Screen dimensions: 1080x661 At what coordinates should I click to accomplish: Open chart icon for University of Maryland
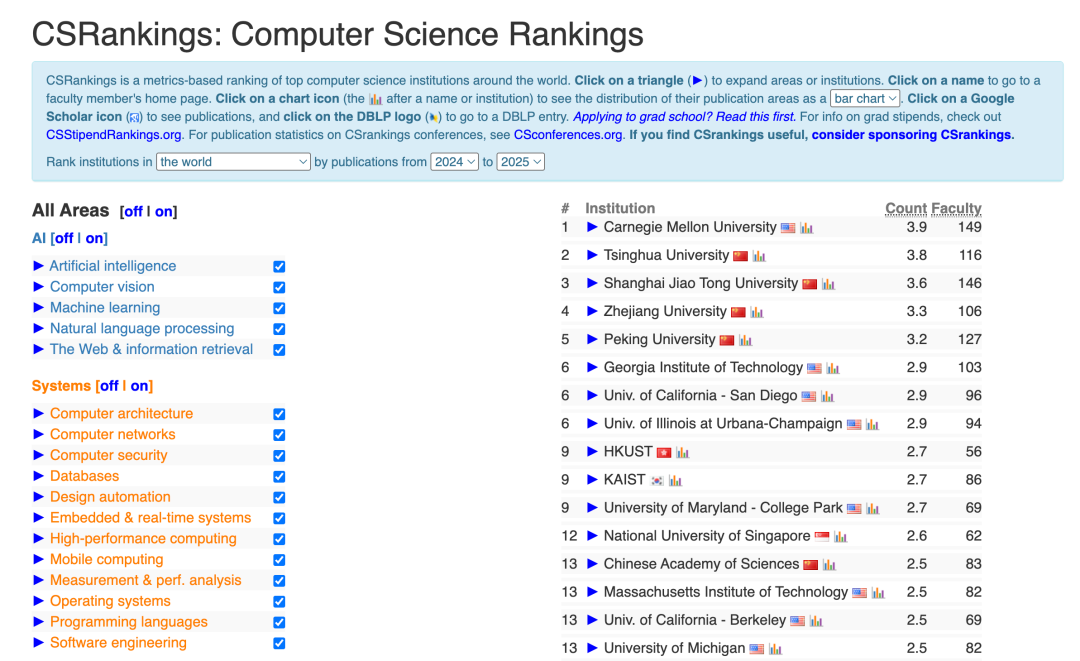pos(873,509)
